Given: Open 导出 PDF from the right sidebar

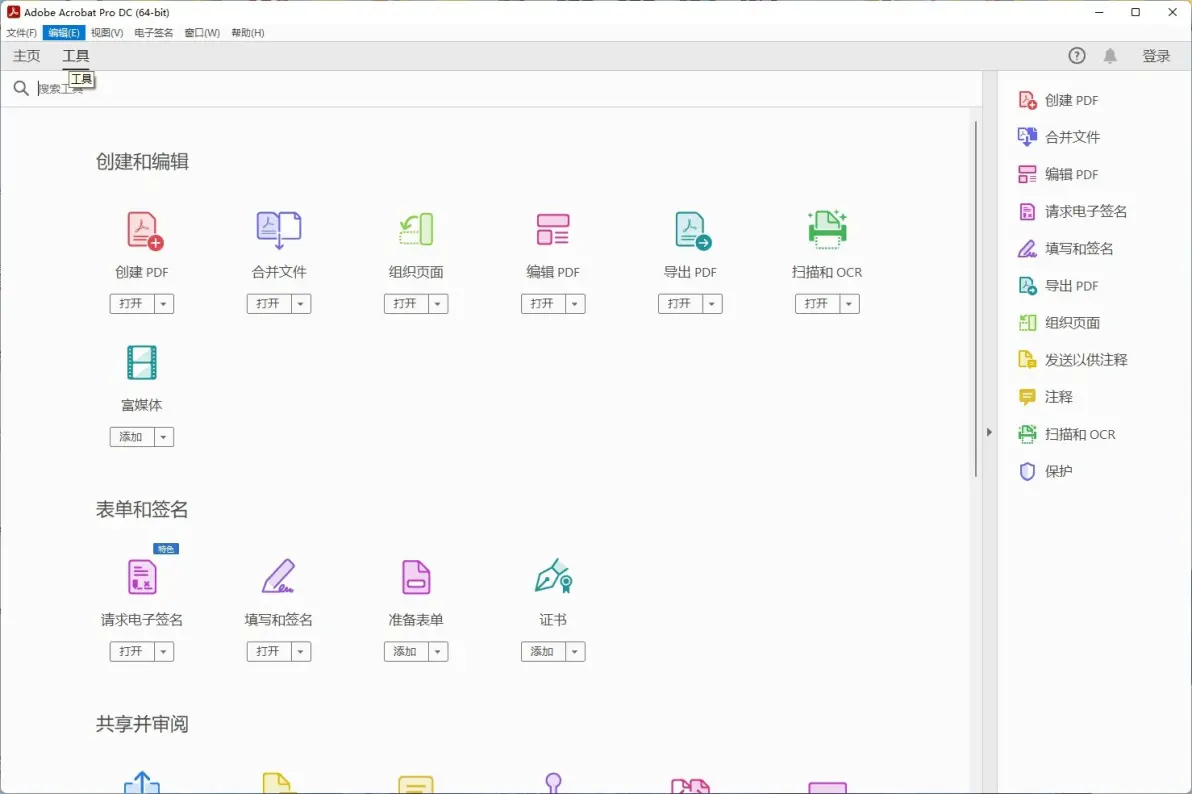Looking at the screenshot, I should 1058,286.
